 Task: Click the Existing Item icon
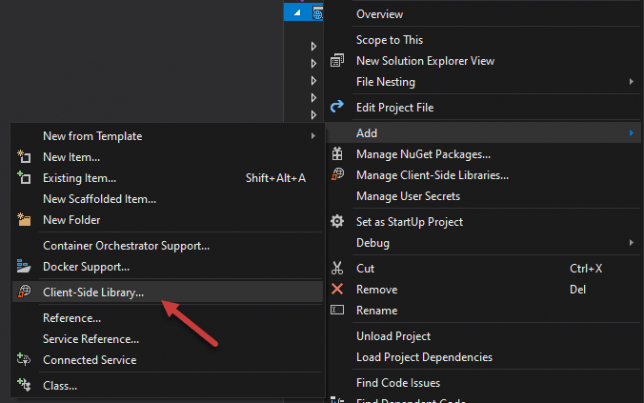(25, 178)
